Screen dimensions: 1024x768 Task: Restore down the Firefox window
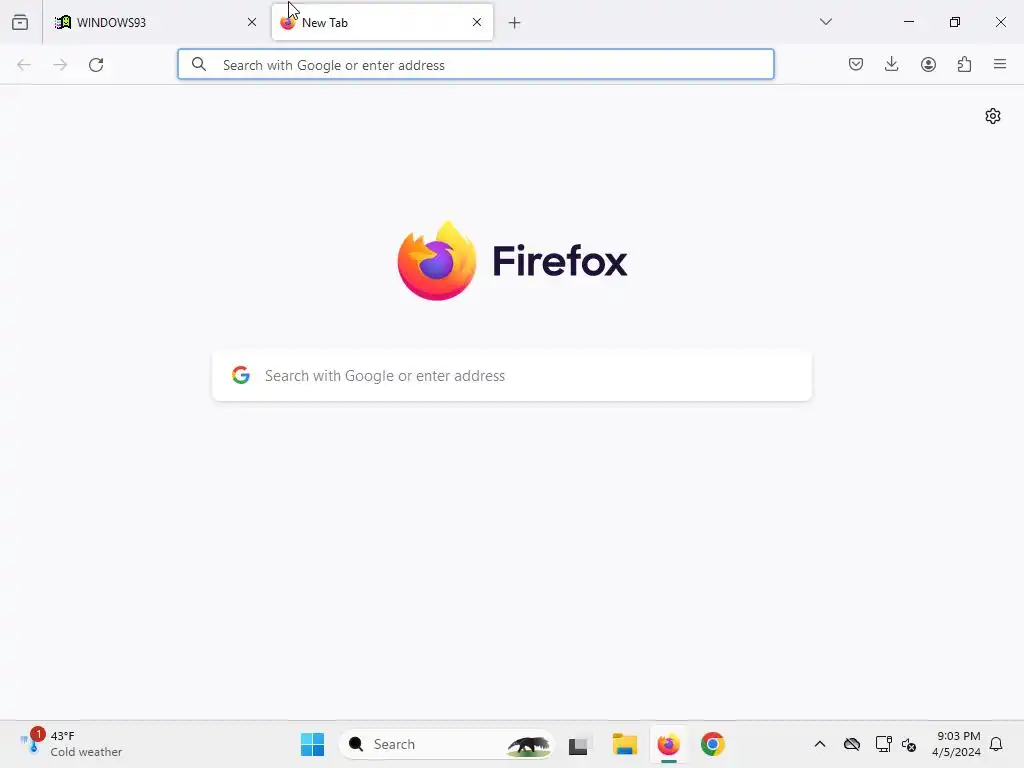pos(955,22)
